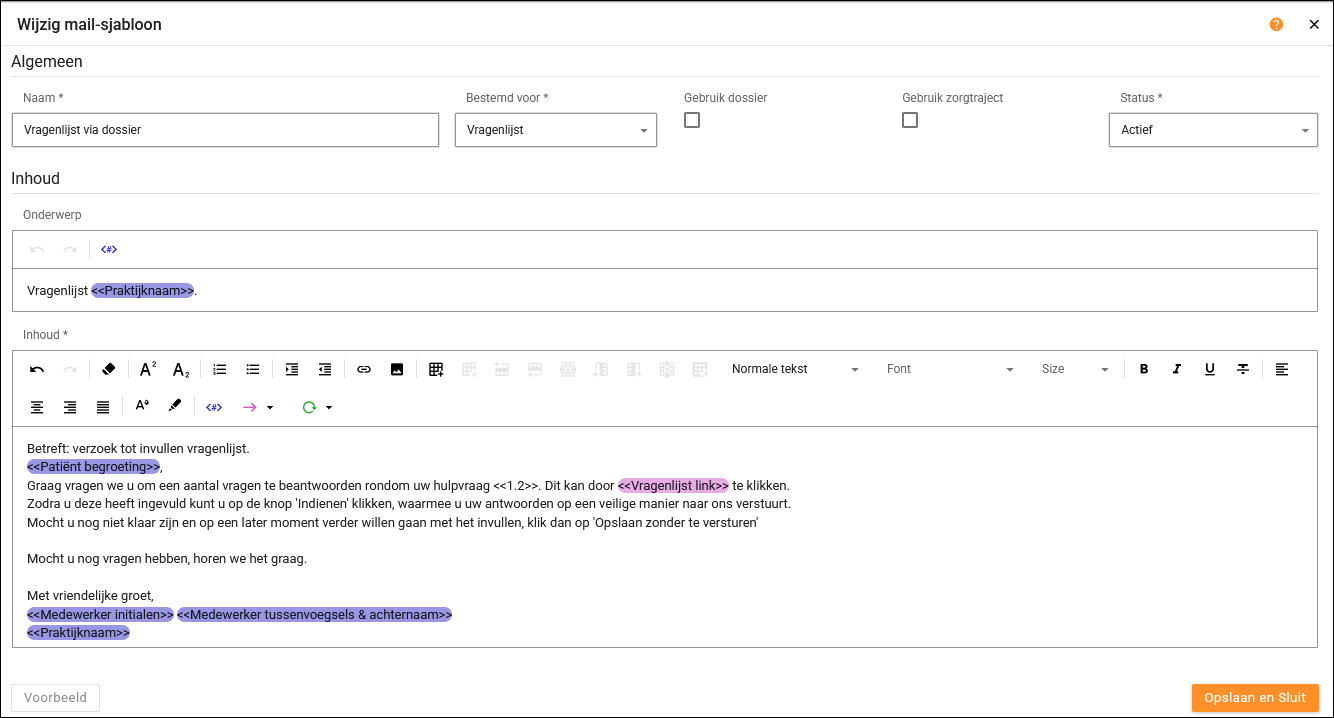
Task: Expand the Status dropdown showing Actief
Action: click(x=1213, y=130)
